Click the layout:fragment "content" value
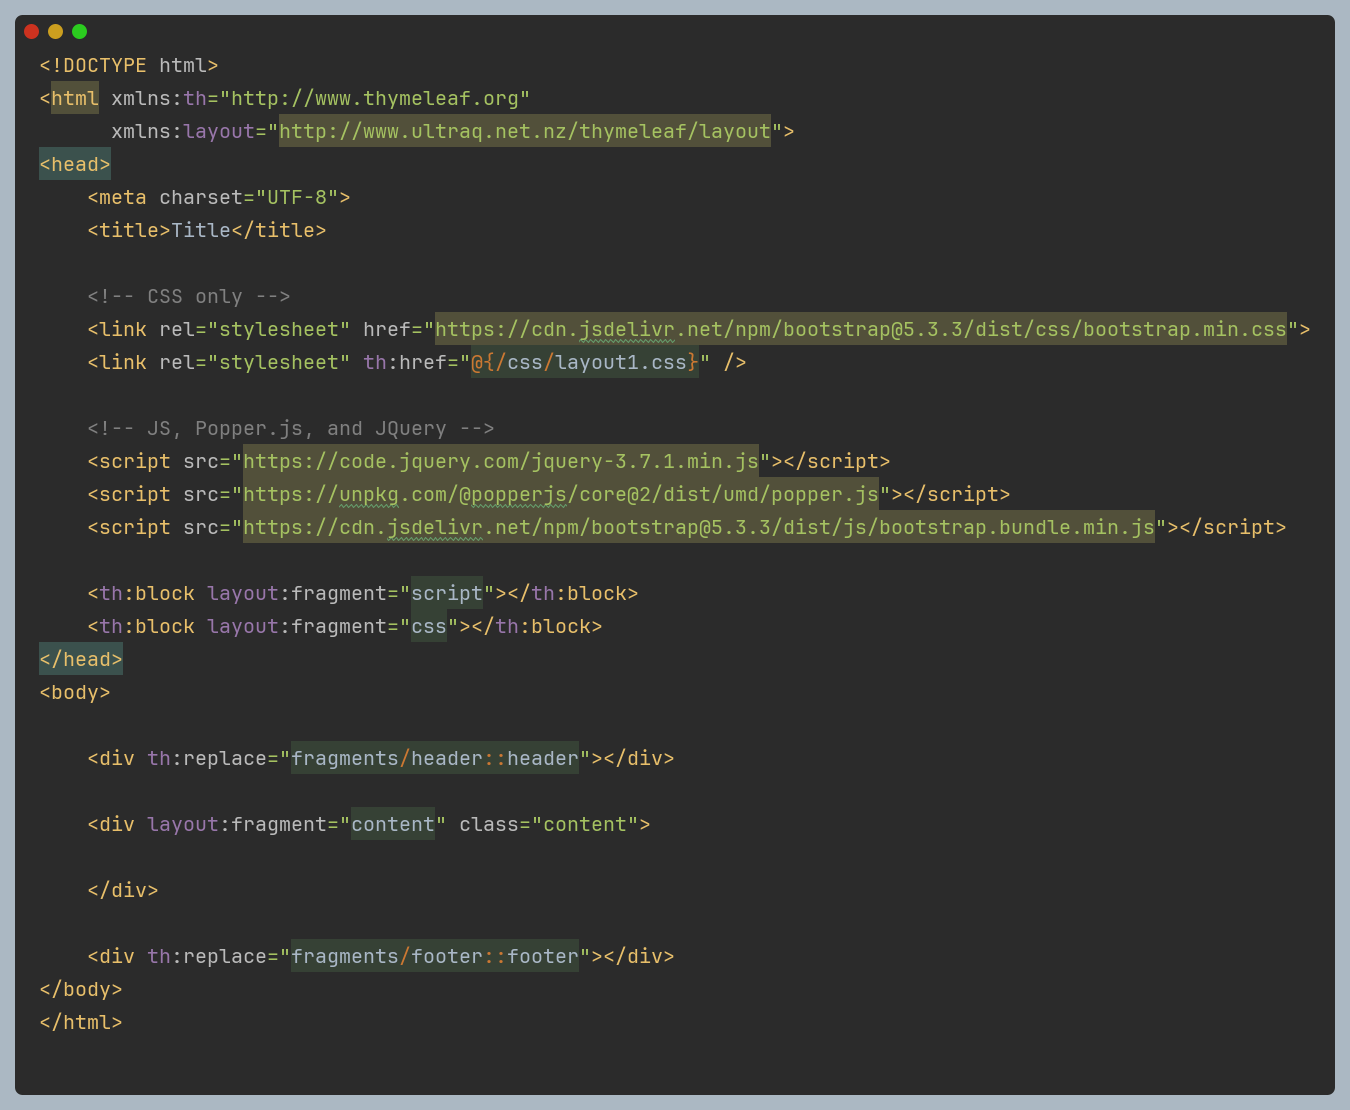The height and width of the screenshot is (1110, 1350). pos(393,824)
